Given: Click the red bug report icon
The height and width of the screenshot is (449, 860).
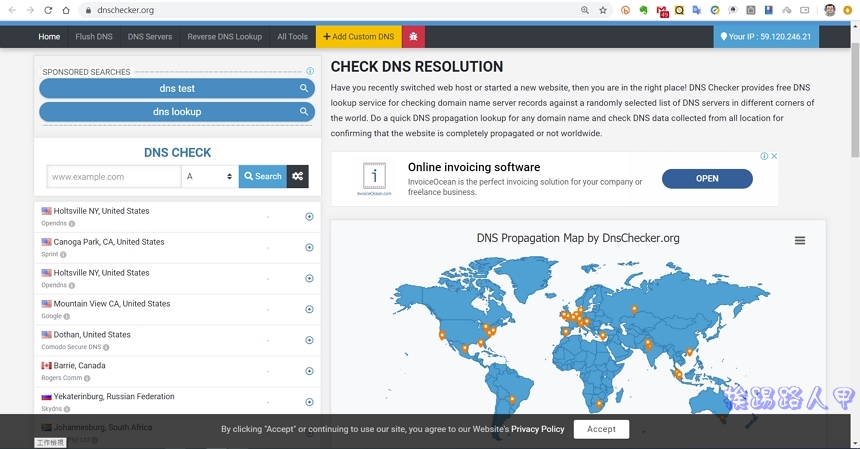Looking at the screenshot, I should (x=414, y=37).
